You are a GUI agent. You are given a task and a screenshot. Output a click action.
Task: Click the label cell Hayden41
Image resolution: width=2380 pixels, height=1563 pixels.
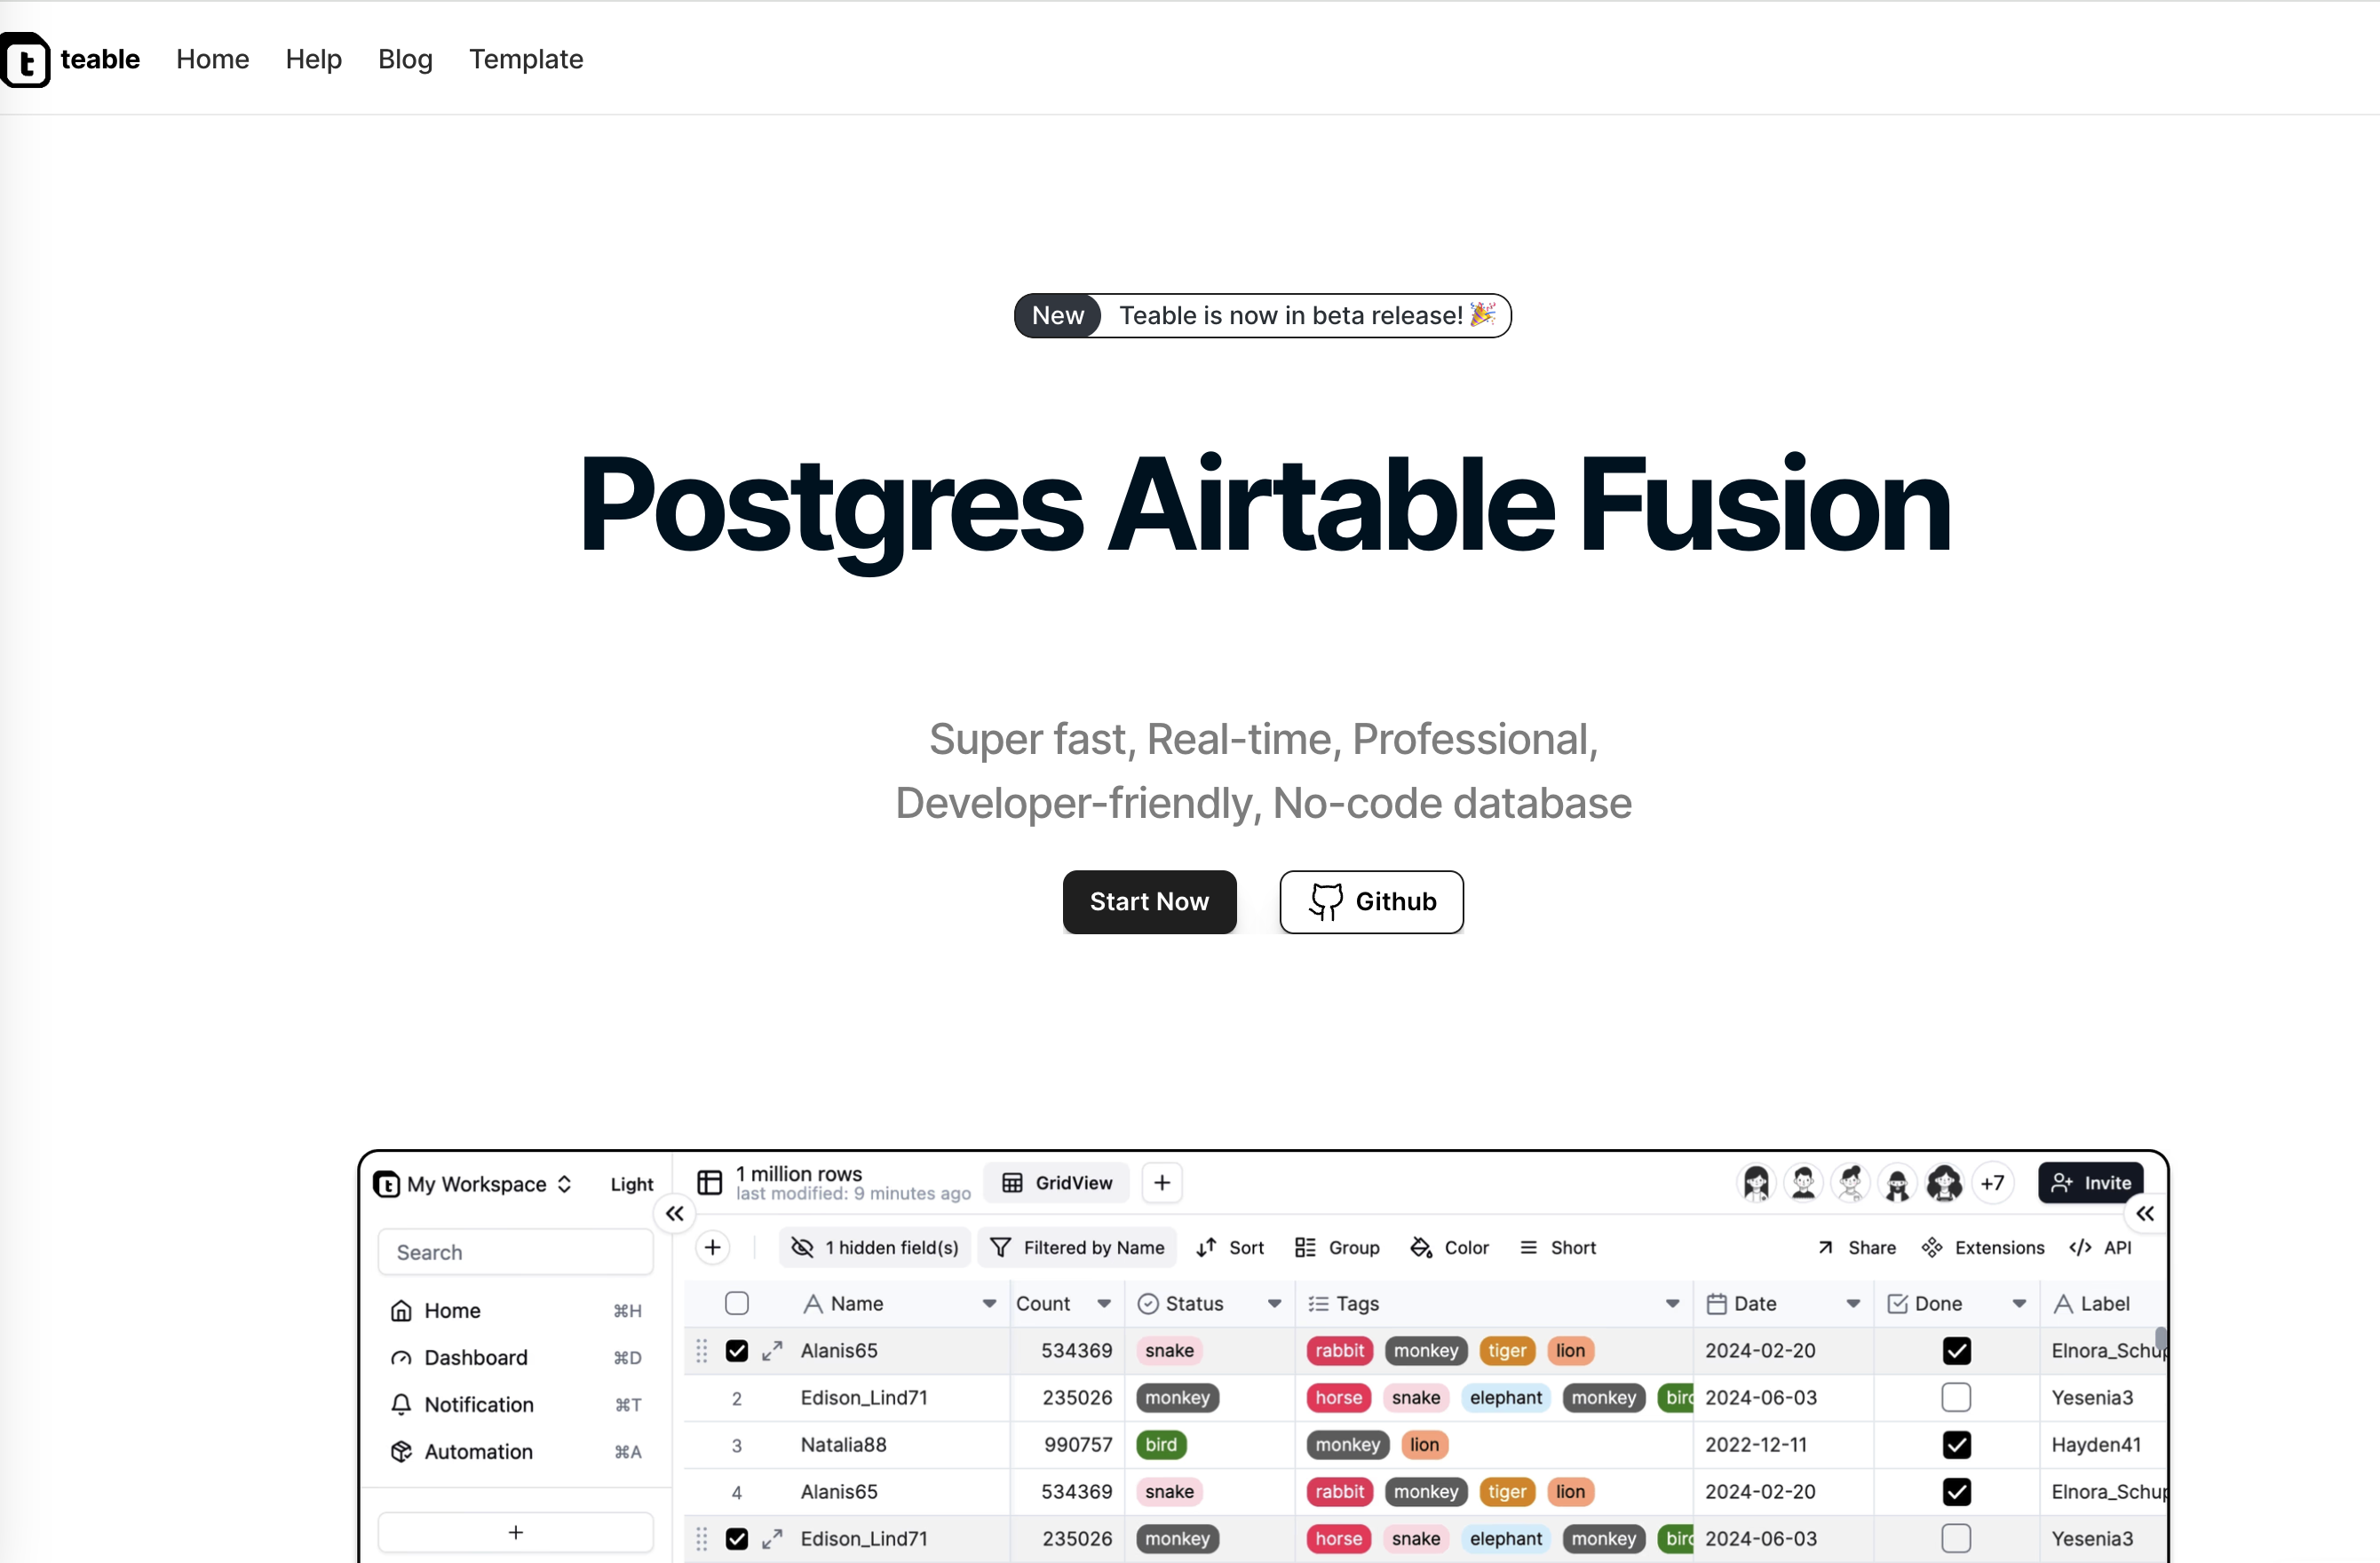[x=2103, y=1445]
